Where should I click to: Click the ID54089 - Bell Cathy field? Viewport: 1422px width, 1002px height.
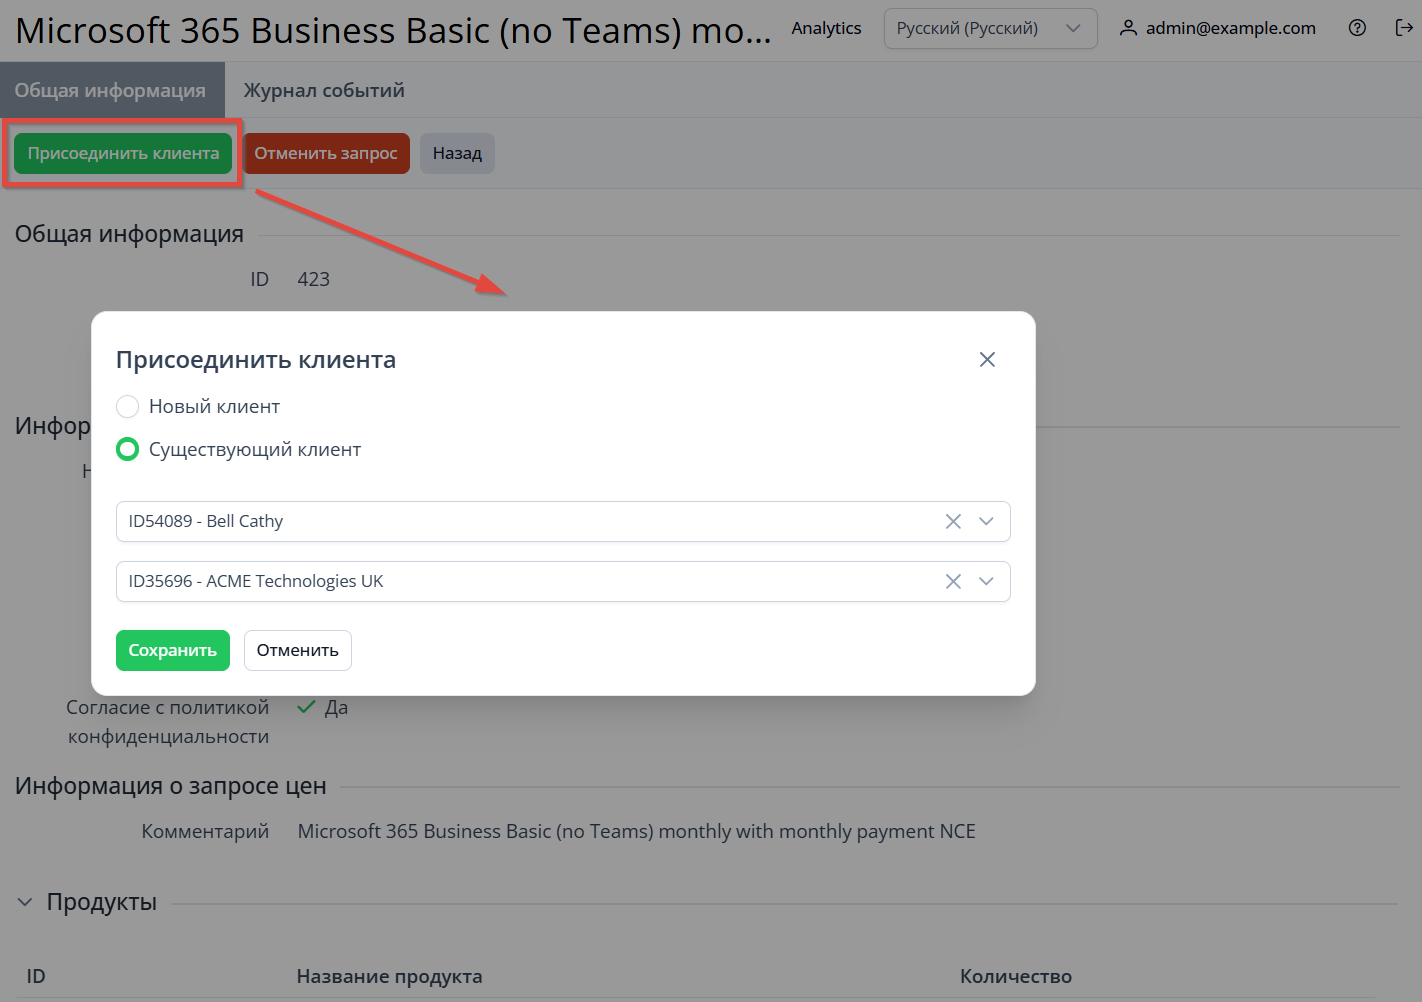coord(563,521)
